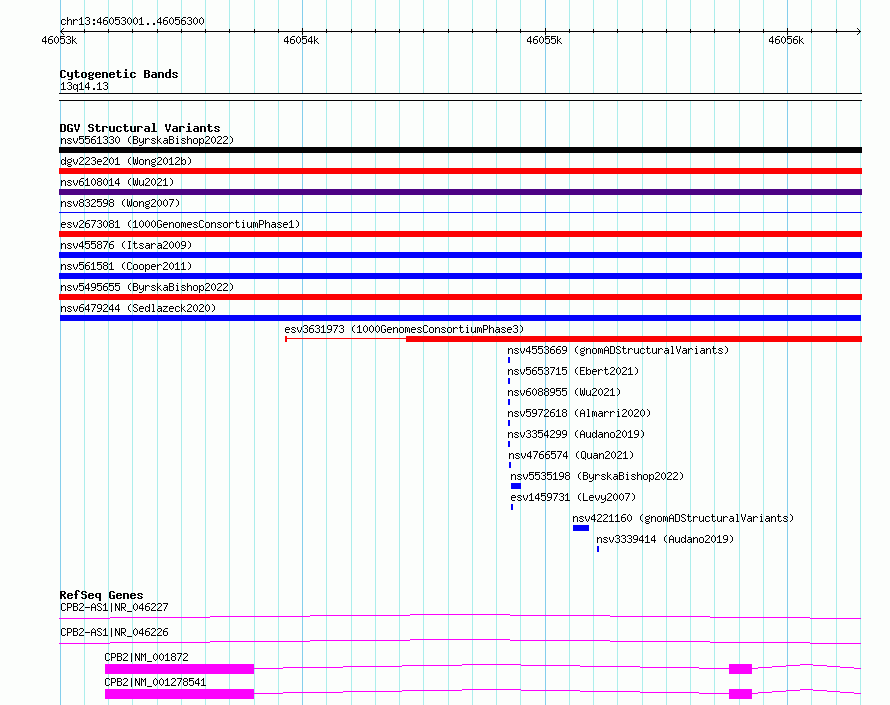Click the DGV Structural Variants track title
Viewport: 890px width, 705px height.
(140, 128)
